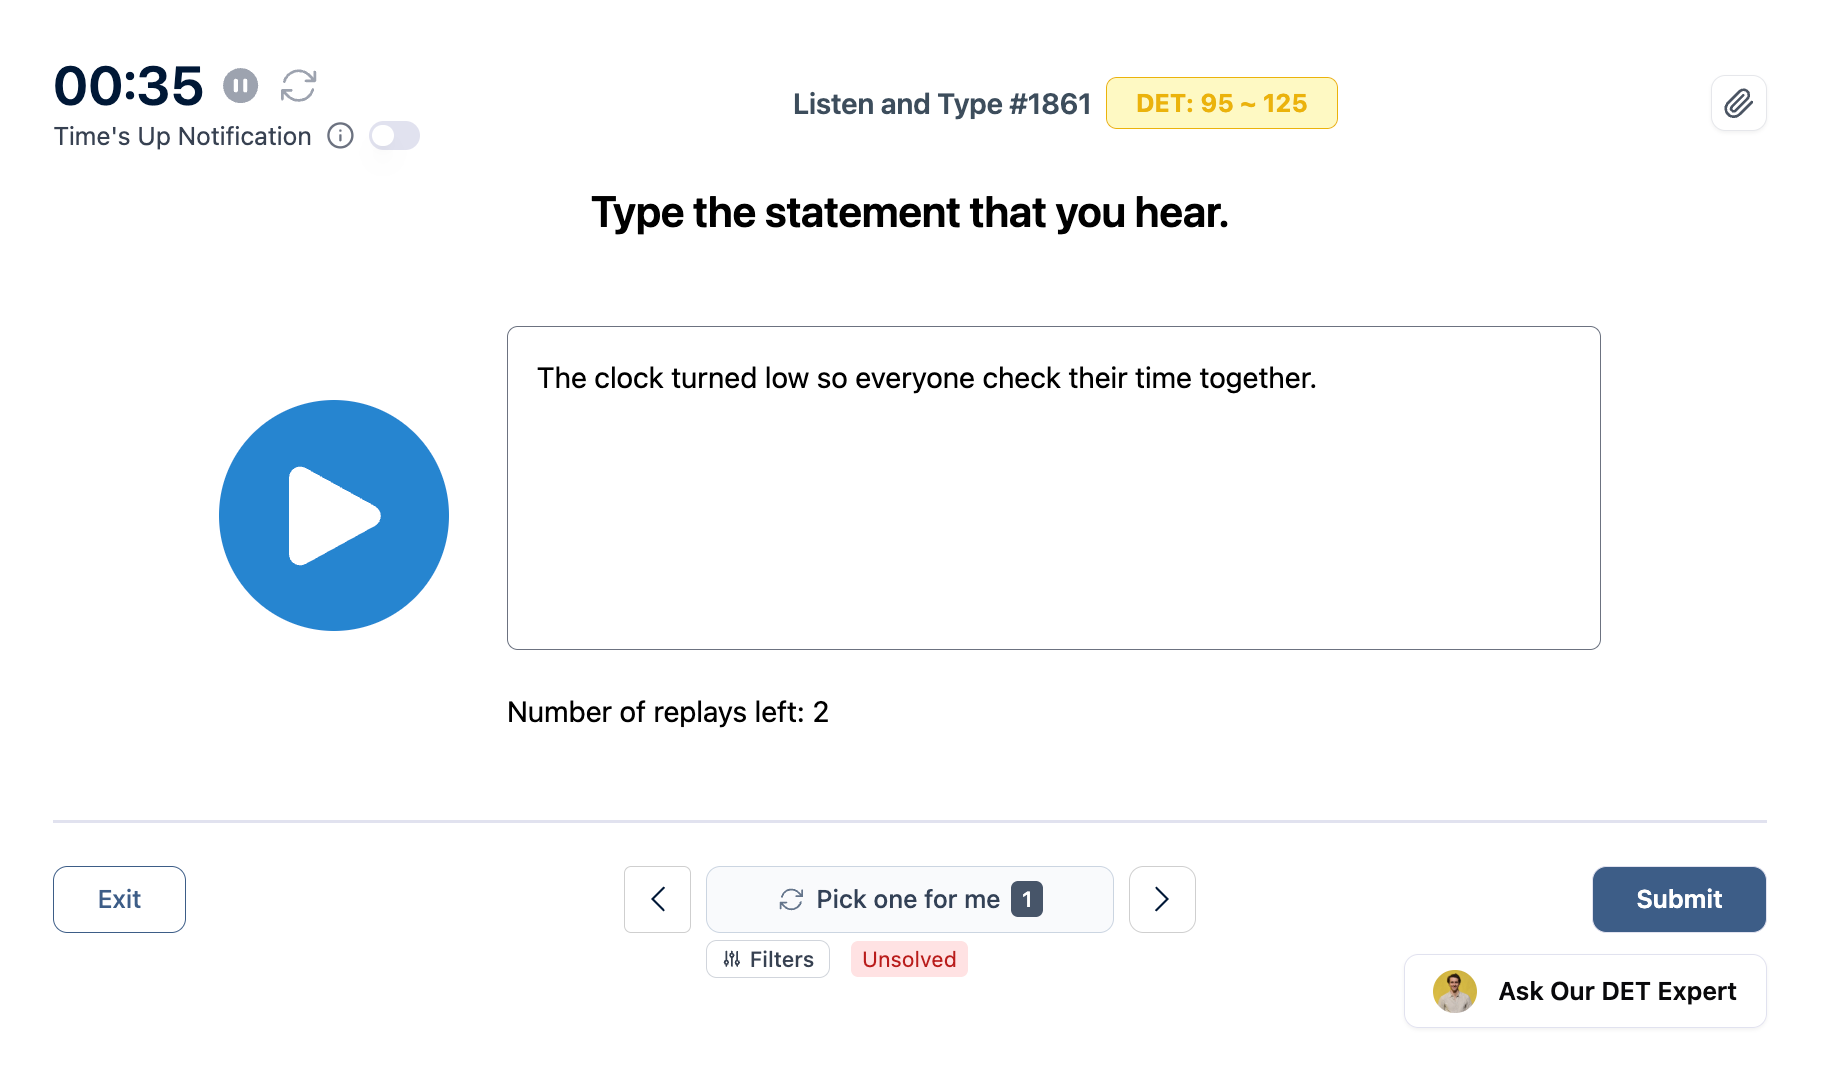Exit the practice question
1822x1074 pixels.
119,899
